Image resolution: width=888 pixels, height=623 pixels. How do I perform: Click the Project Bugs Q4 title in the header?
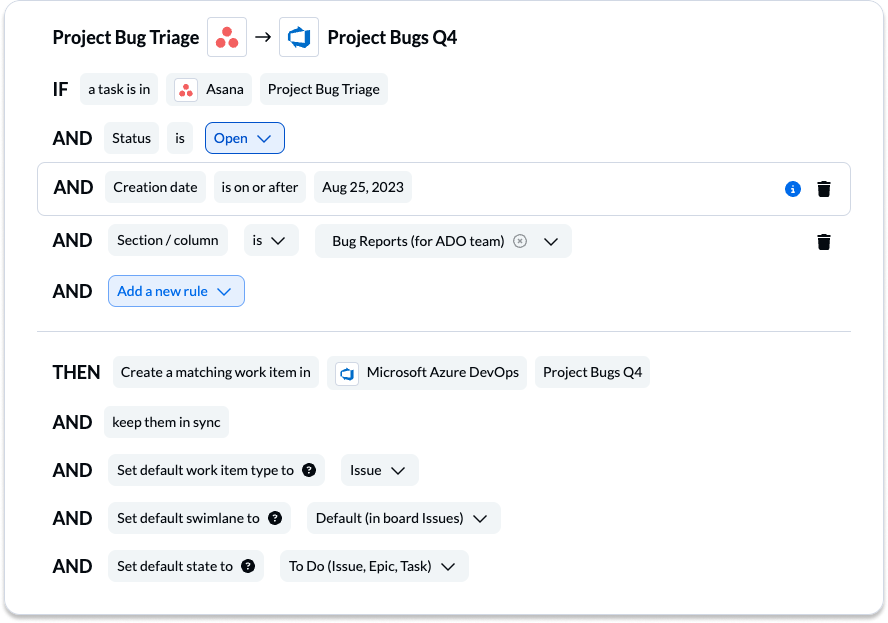pyautogui.click(x=392, y=38)
